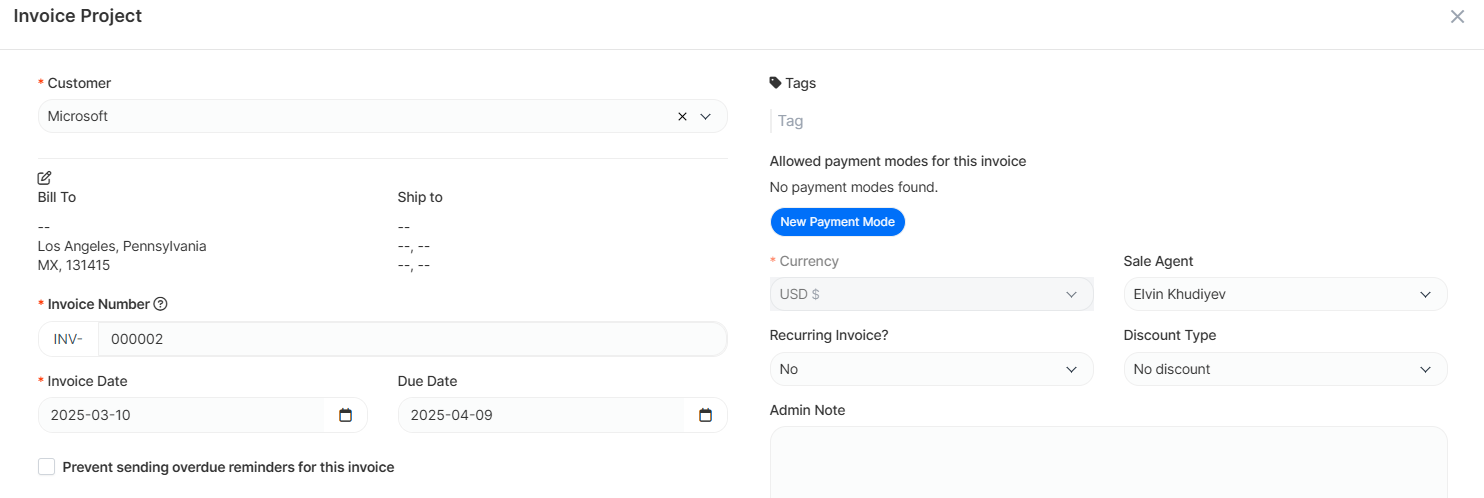The width and height of the screenshot is (1484, 498).
Task: Open the Invoice Date calendar picker
Action: point(345,415)
